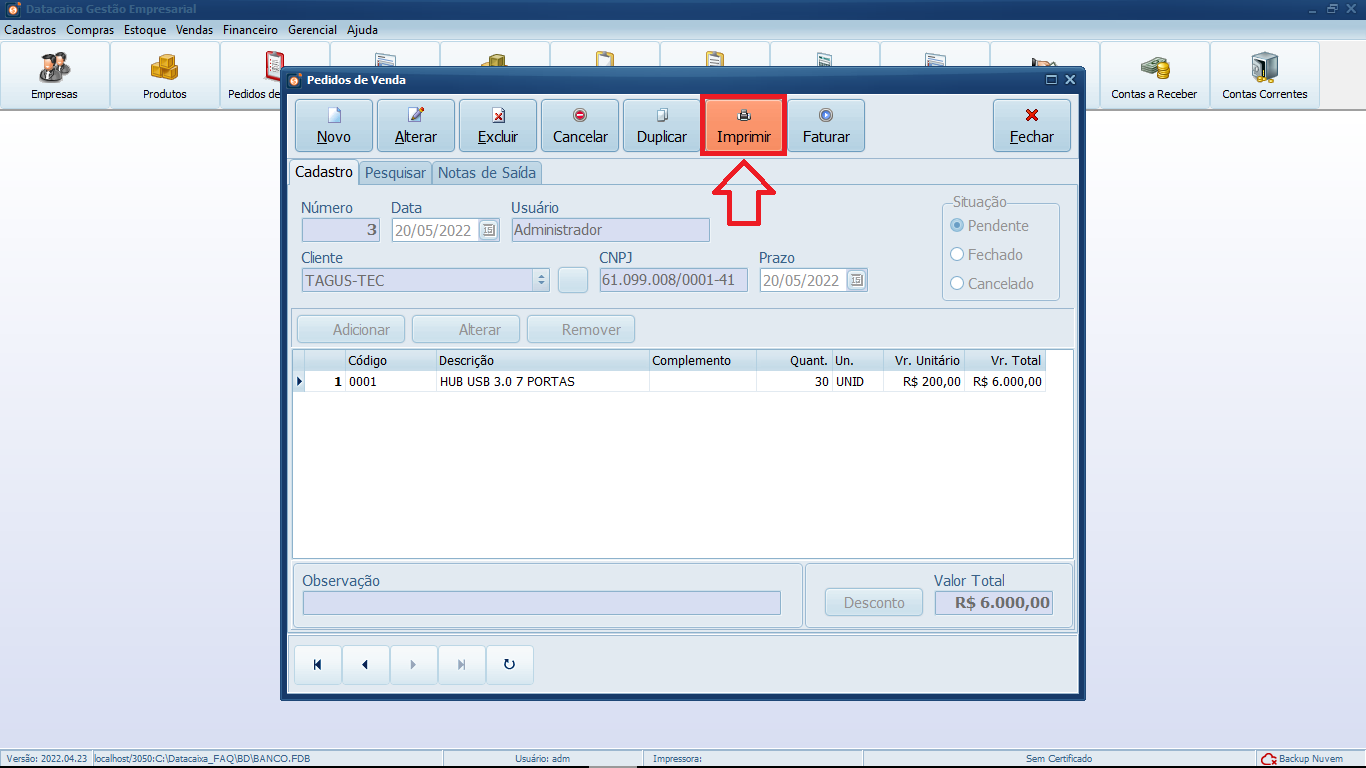Click Duplicar to copy the order
This screenshot has width=1366, height=768.
point(661,126)
